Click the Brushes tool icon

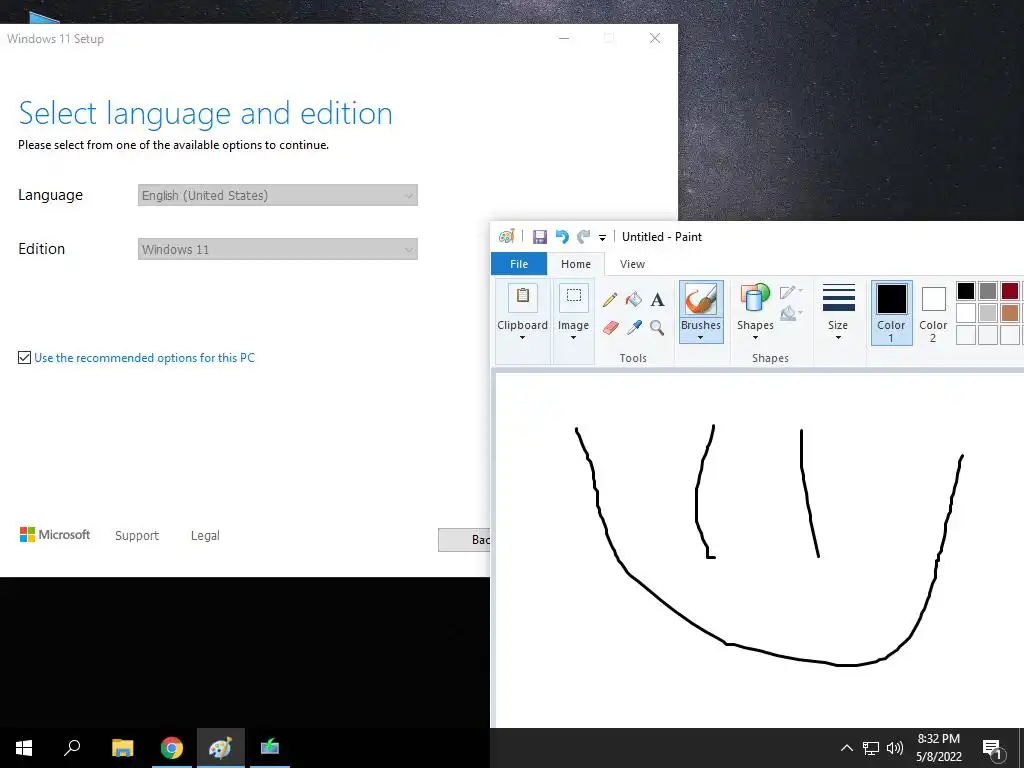(x=701, y=300)
